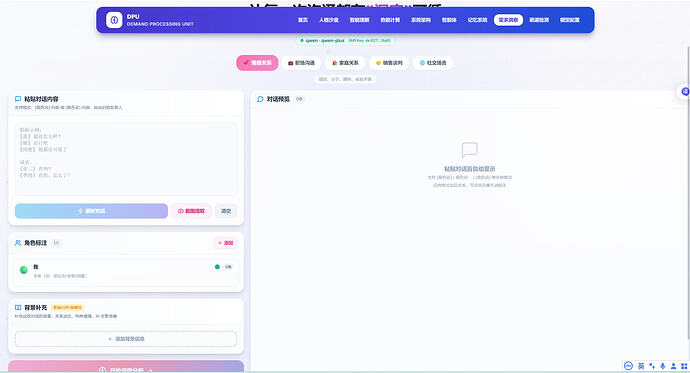
Task: Click the punctuation tray icon beside 英
Action: click(652, 366)
